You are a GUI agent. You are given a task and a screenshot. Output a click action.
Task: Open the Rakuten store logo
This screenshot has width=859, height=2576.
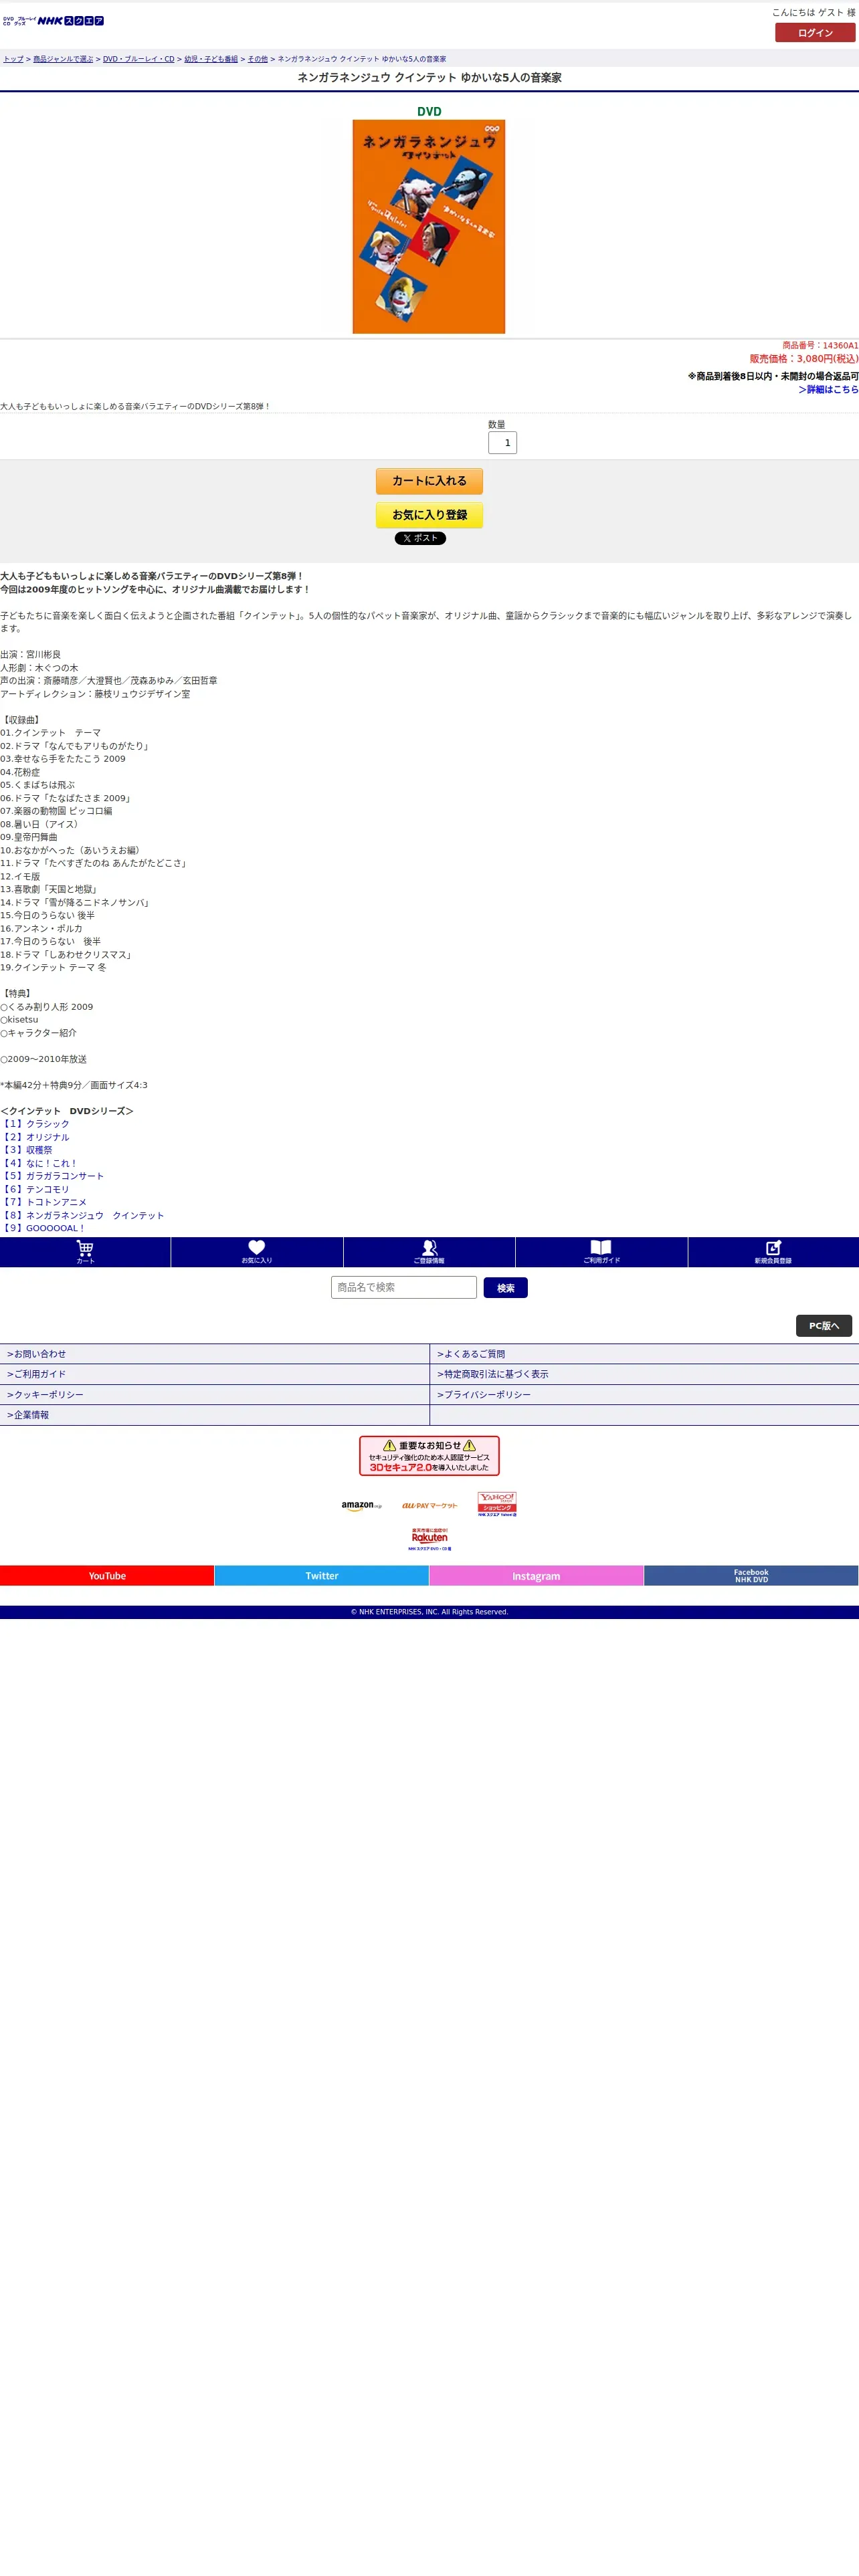(429, 1539)
